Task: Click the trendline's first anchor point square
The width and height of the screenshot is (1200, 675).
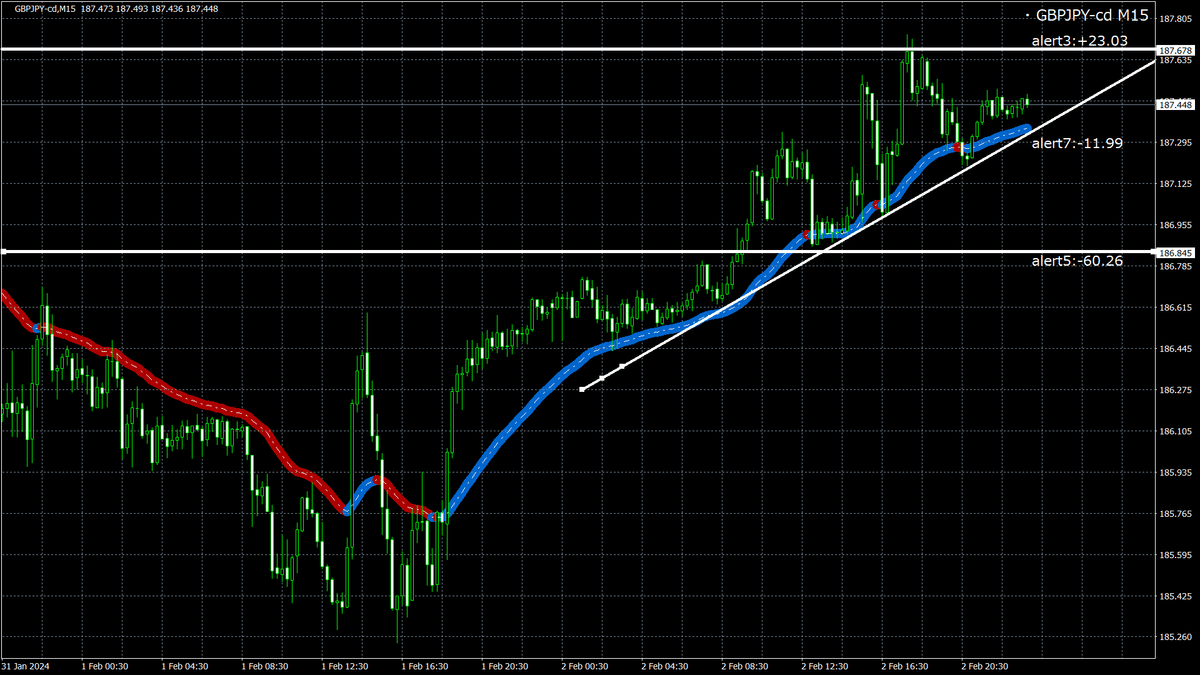Action: [x=582, y=389]
